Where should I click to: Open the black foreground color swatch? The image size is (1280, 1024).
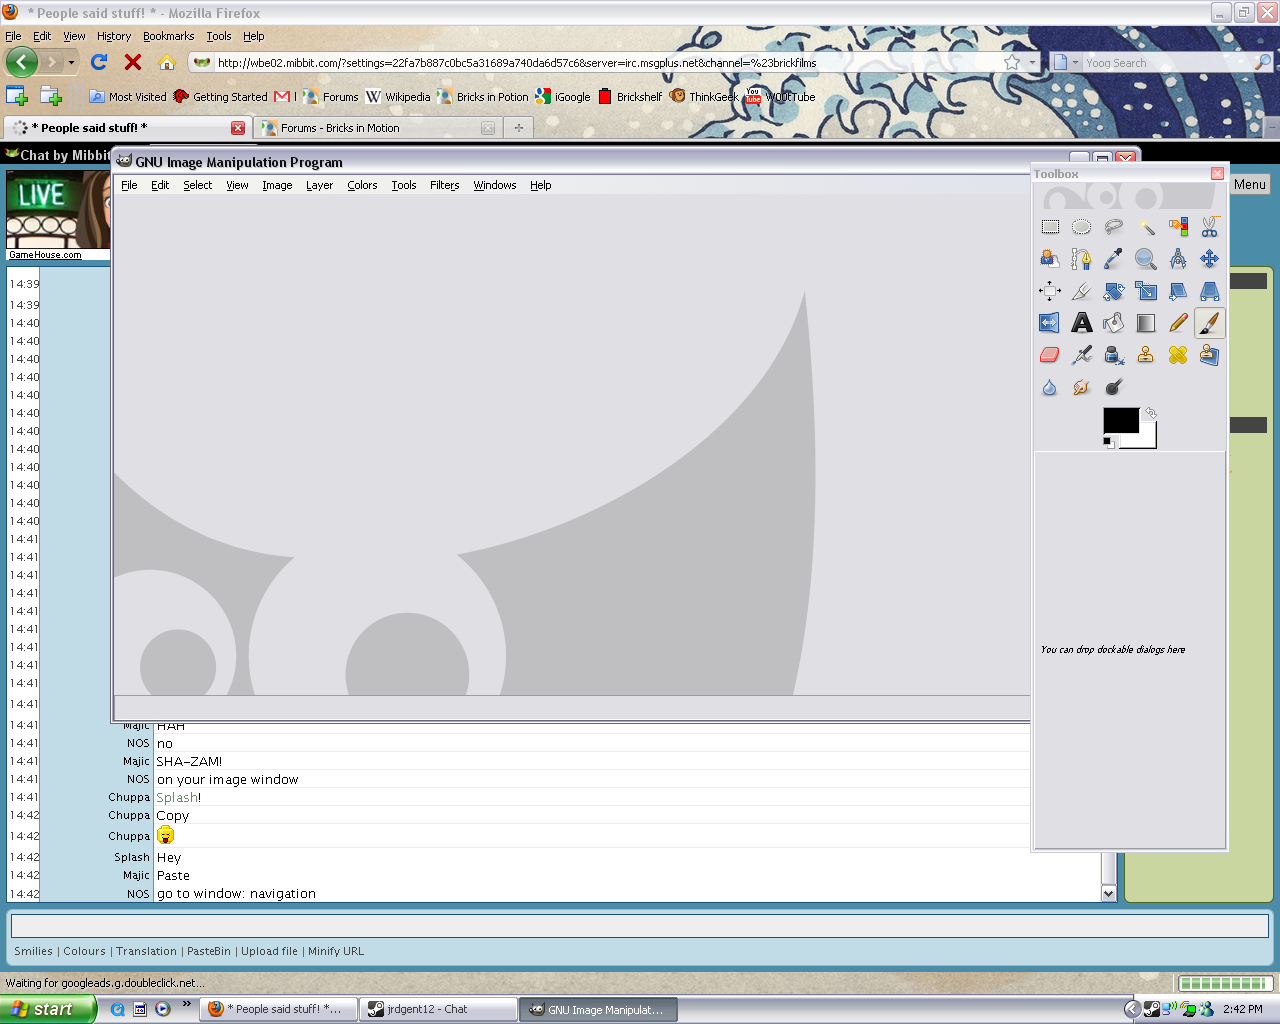pos(1119,420)
